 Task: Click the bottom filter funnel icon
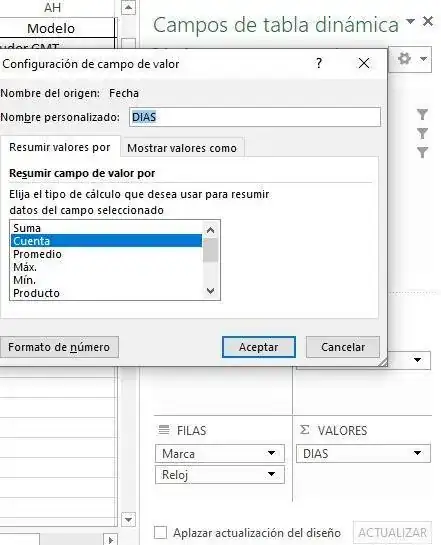423,152
